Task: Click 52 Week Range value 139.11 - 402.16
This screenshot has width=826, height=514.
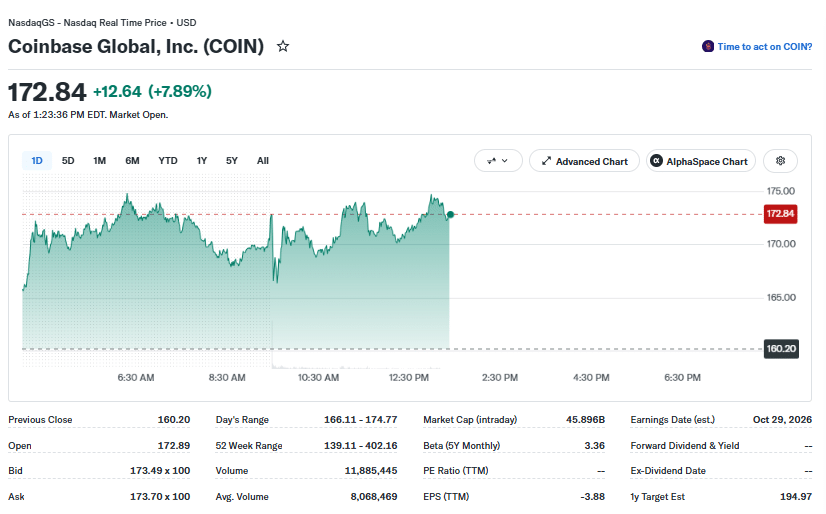Action: [x=360, y=446]
